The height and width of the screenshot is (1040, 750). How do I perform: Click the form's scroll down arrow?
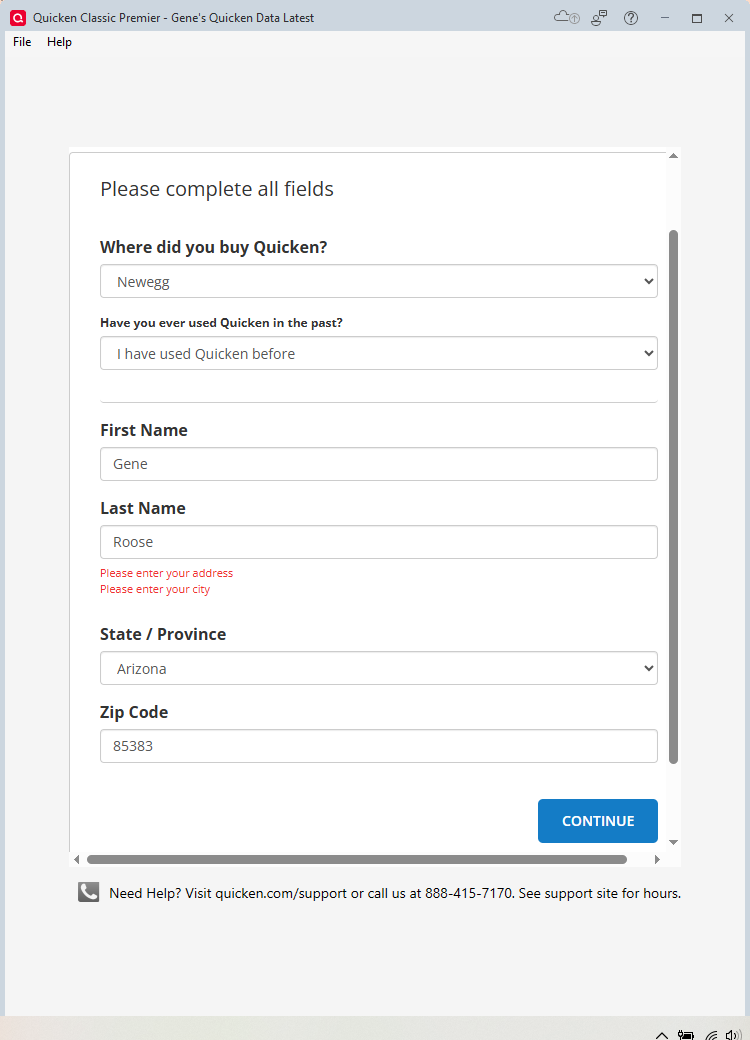pyautogui.click(x=673, y=842)
